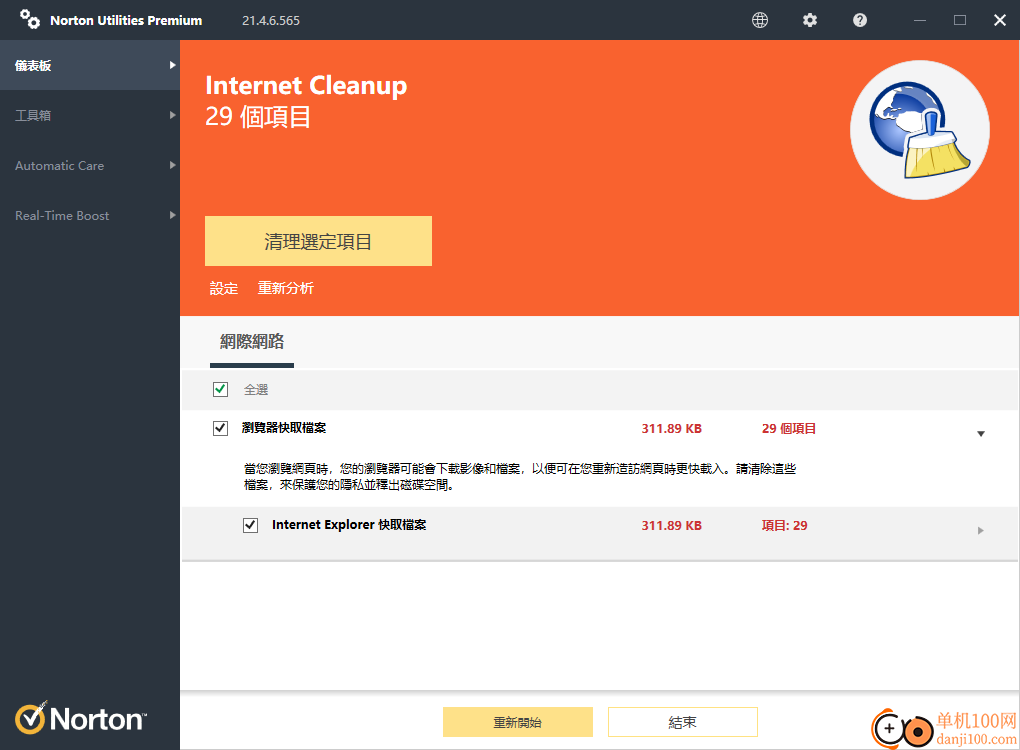
Task: Click the Internet Cleanup title
Action: pyautogui.click(x=306, y=86)
